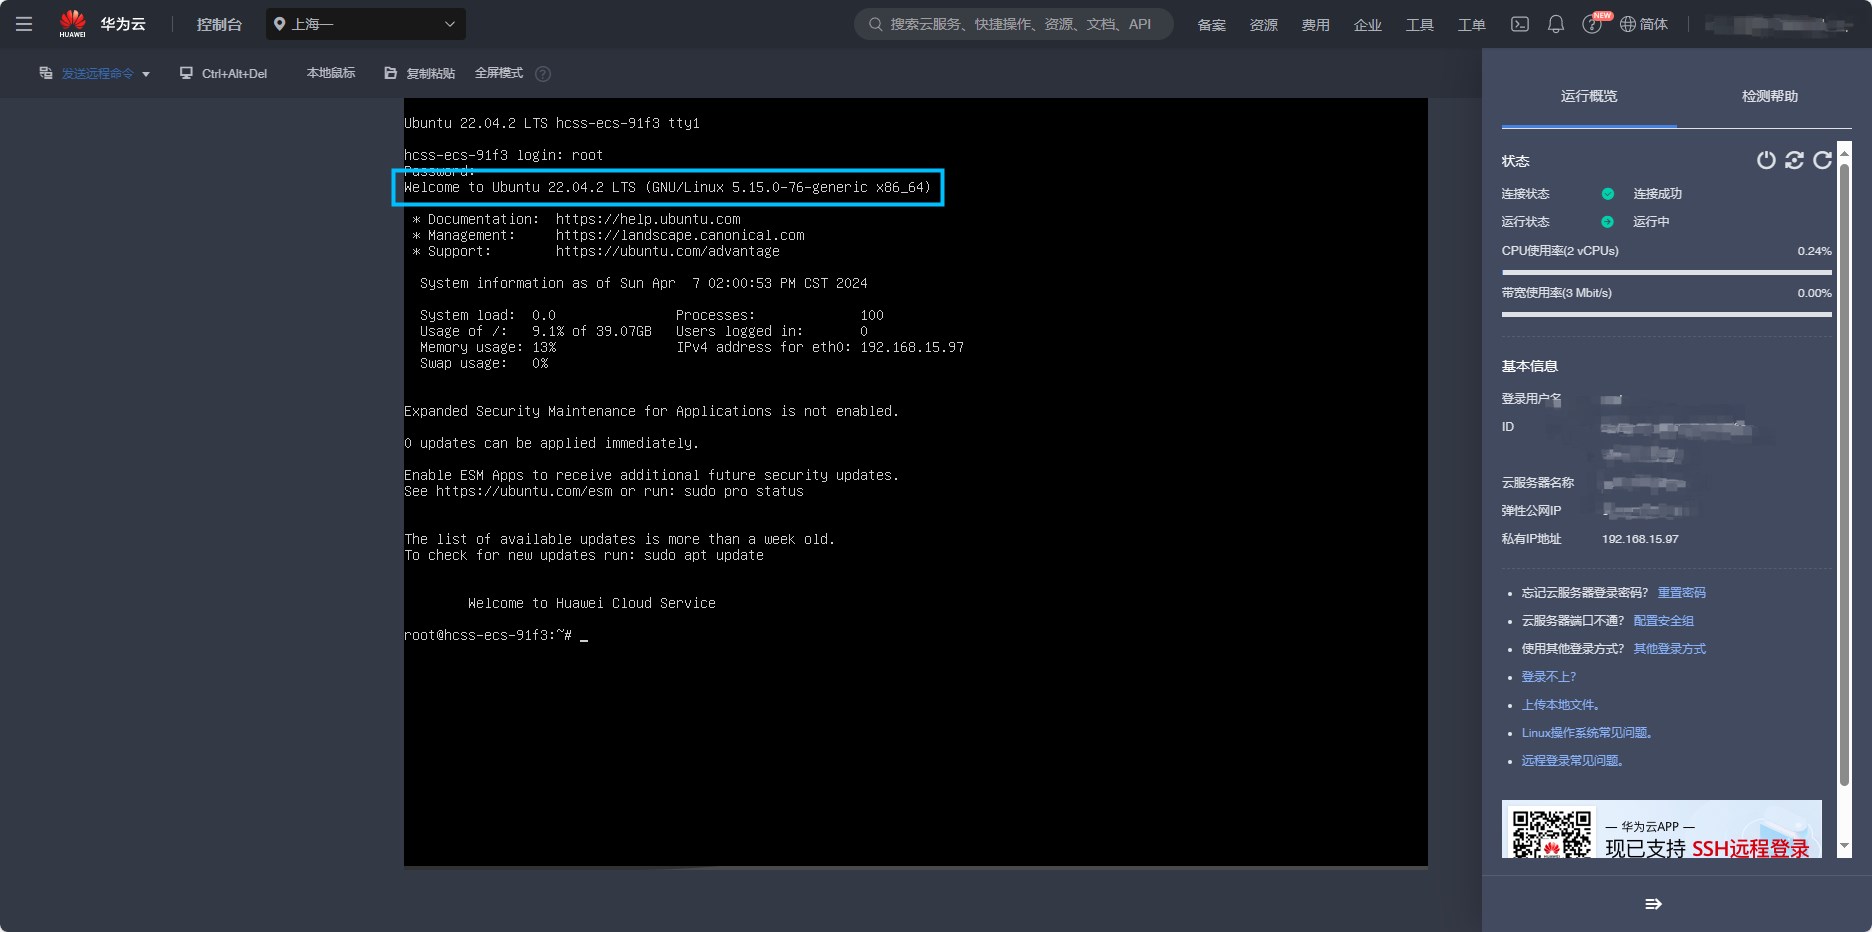Click the fullscreen help question mark icon
The height and width of the screenshot is (932, 1872).
pos(543,74)
